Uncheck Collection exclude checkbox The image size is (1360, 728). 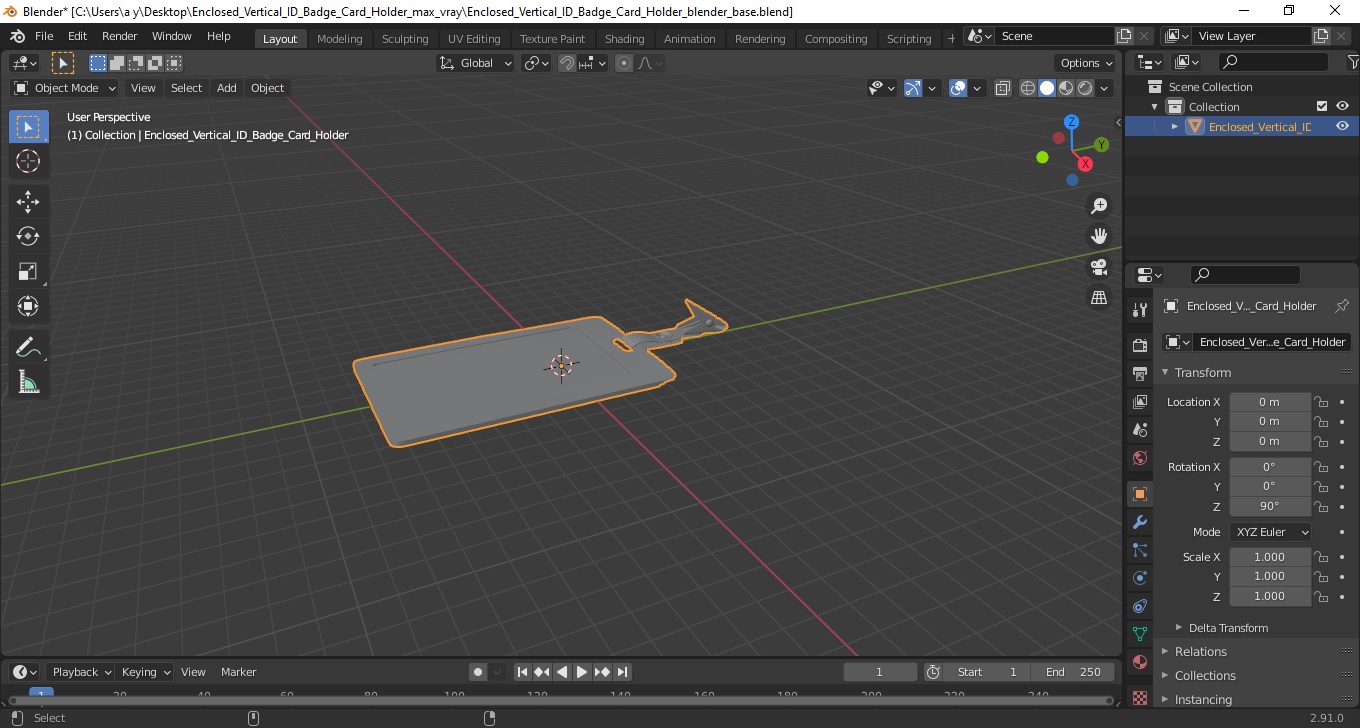pyautogui.click(x=1322, y=106)
